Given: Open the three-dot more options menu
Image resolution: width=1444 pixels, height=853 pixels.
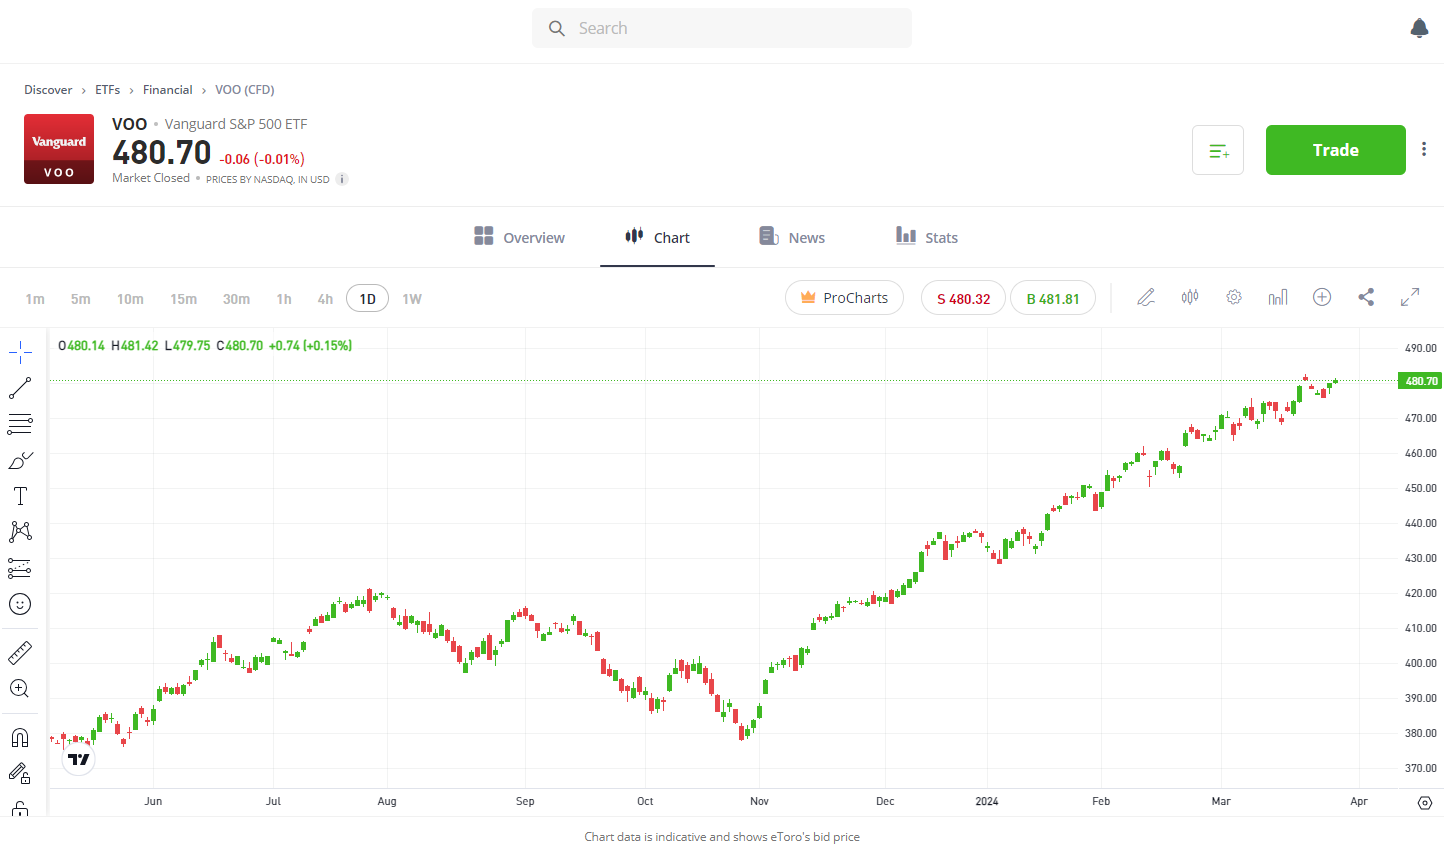Looking at the screenshot, I should 1424,149.
